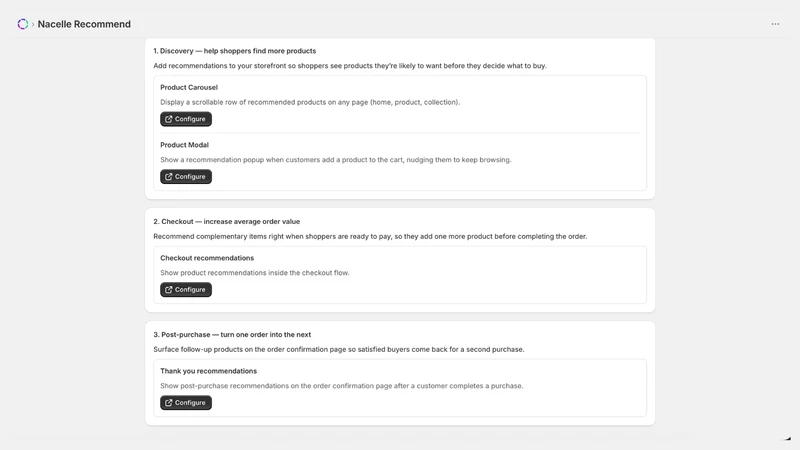
Task: Select the Nacelle Recommend breadcrumb title
Action: (x=84, y=24)
